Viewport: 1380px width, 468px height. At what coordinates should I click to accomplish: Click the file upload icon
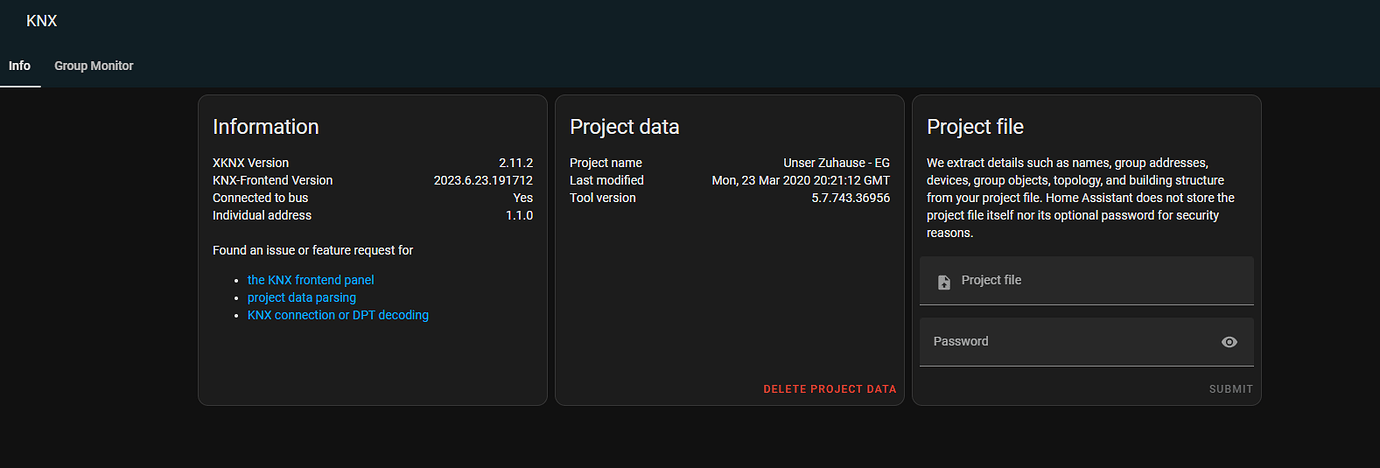click(944, 282)
